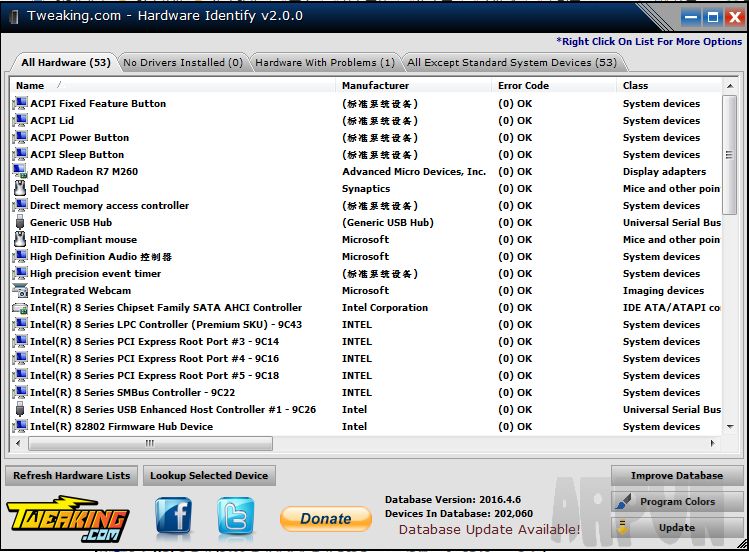Open the Tweaking.com Facebook page icon
The width and height of the screenshot is (749, 552).
pos(173,516)
